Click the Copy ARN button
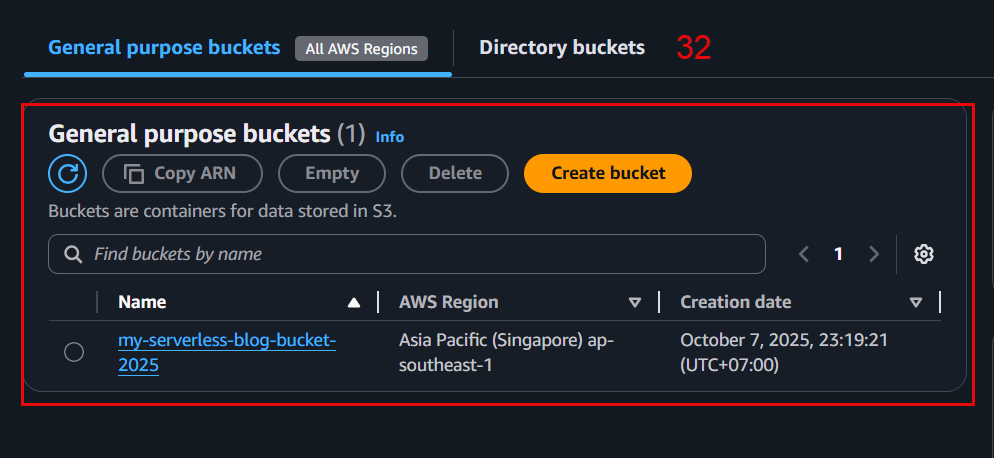The width and height of the screenshot is (994, 458). click(183, 173)
